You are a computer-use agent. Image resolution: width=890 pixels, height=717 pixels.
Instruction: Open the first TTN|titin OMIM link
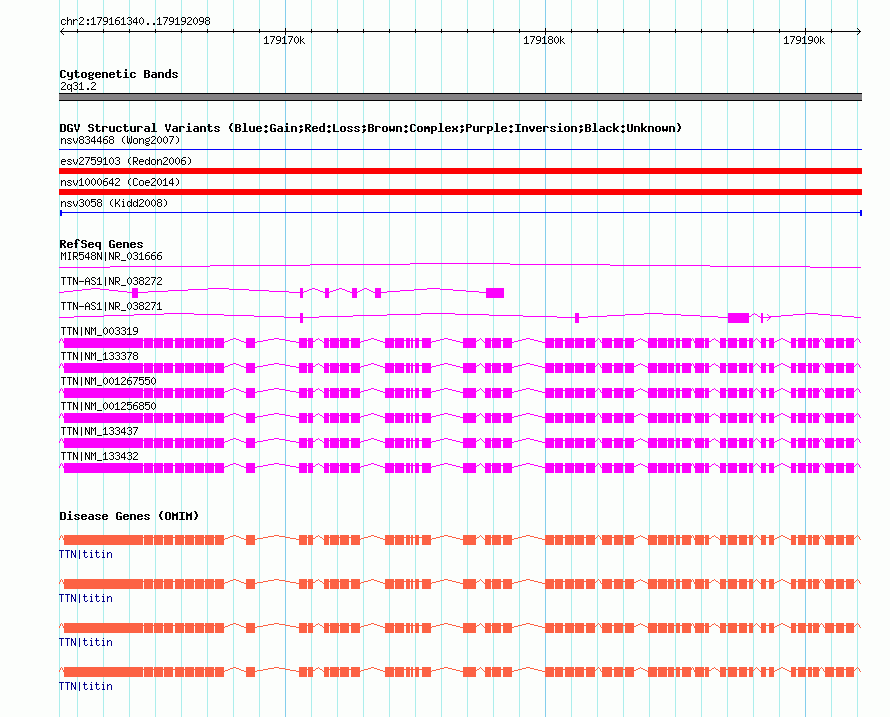(86, 554)
